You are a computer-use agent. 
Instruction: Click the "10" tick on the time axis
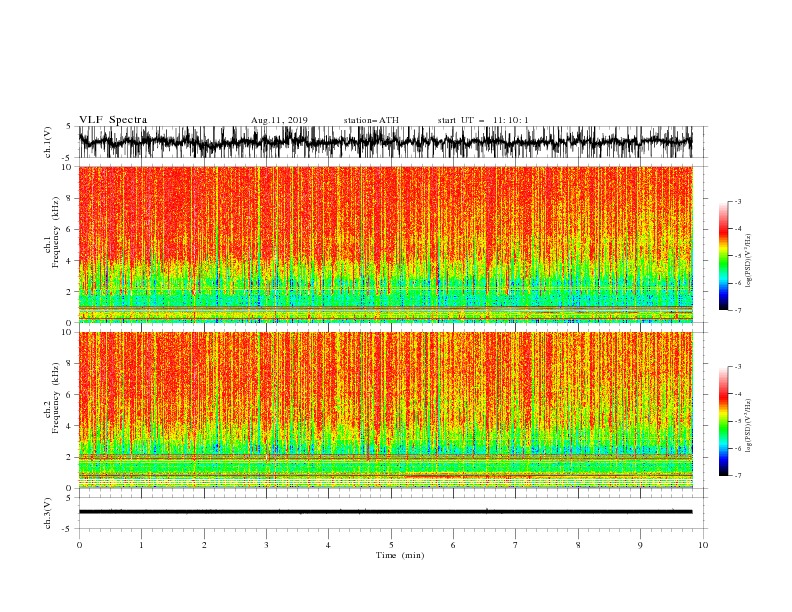703,545
